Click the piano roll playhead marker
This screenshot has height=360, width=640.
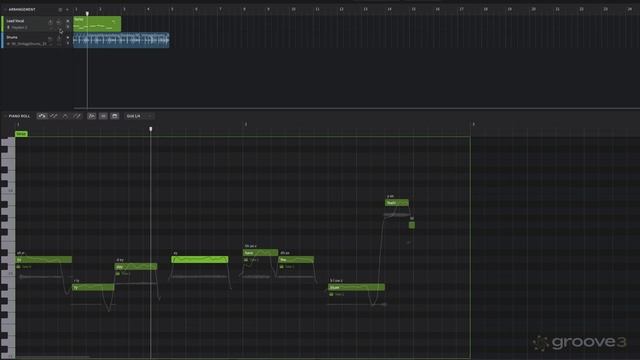pos(151,129)
